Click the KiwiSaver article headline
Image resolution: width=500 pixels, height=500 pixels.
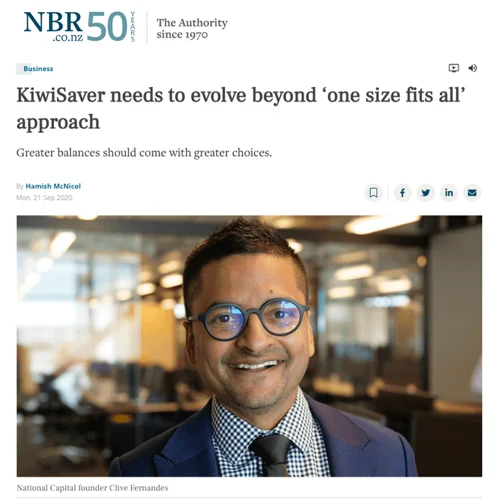pyautogui.click(x=241, y=108)
